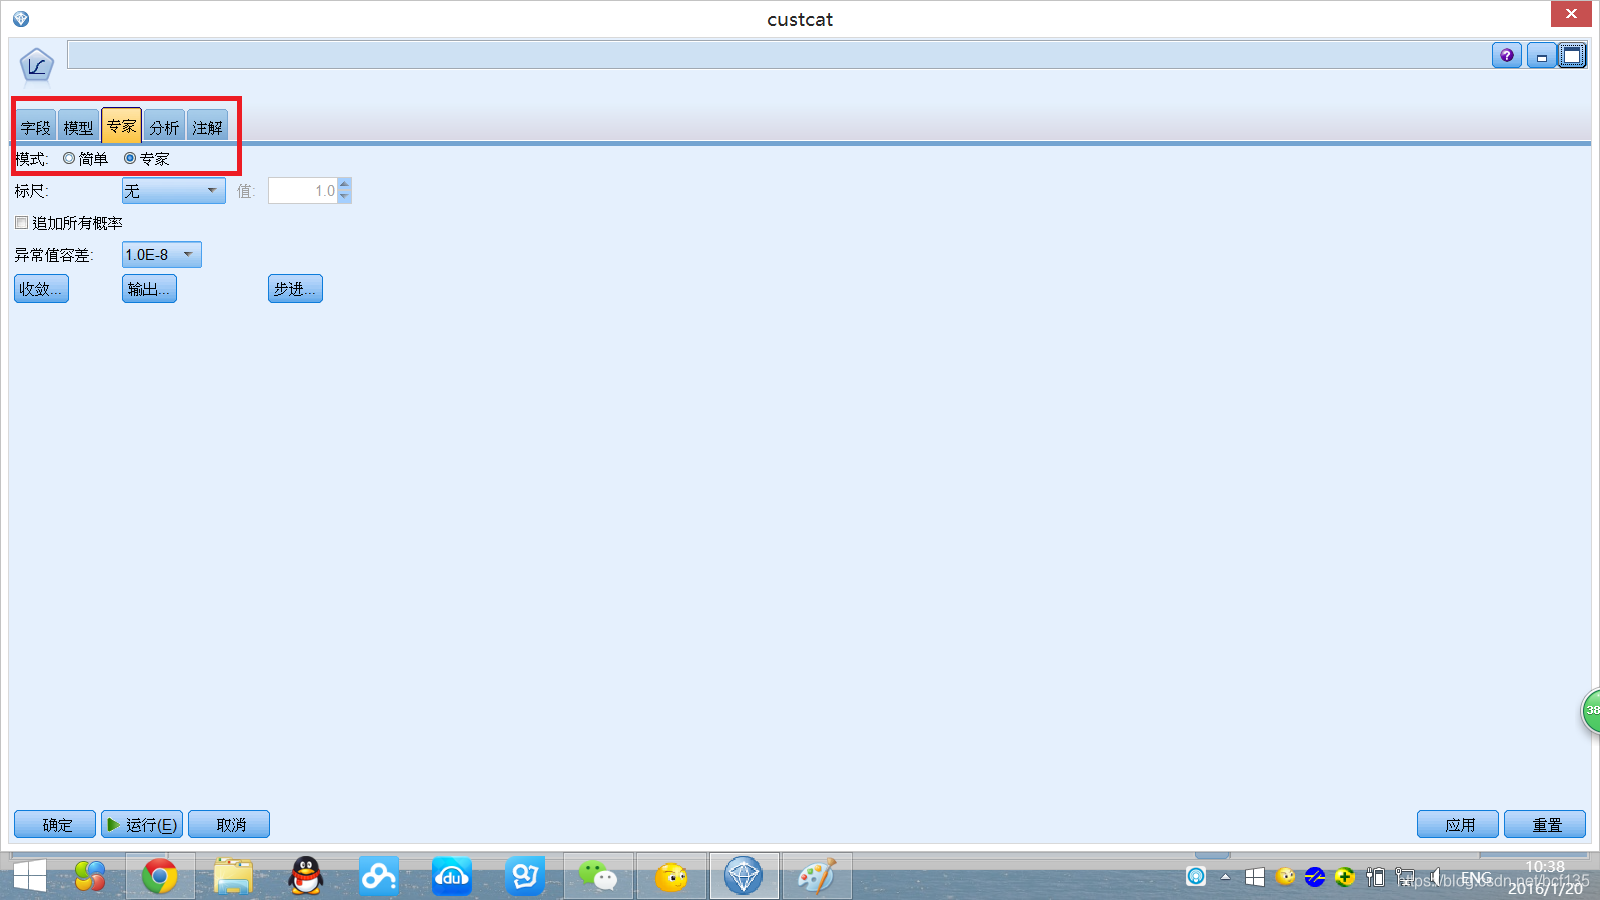The width and height of the screenshot is (1600, 900).
Task: Click the network tray icon
Action: pyautogui.click(x=1405, y=877)
